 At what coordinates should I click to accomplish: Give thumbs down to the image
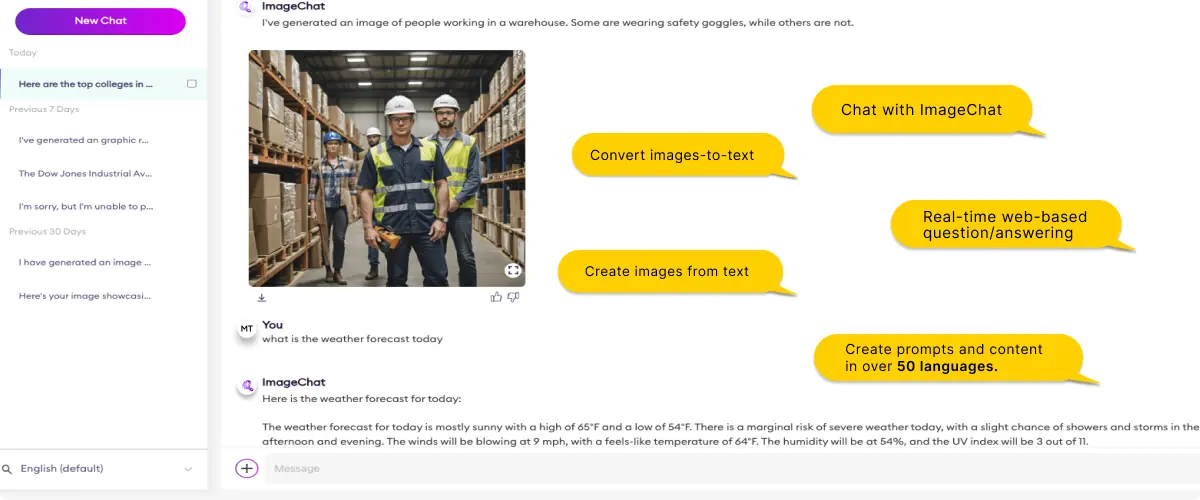pos(513,297)
